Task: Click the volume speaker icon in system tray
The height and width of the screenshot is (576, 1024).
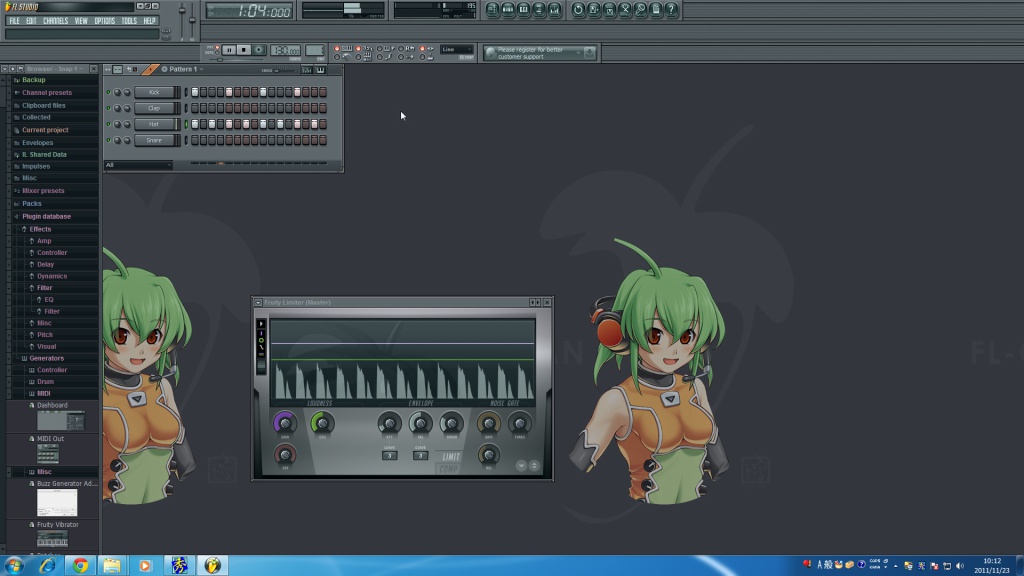Action: pos(960,566)
